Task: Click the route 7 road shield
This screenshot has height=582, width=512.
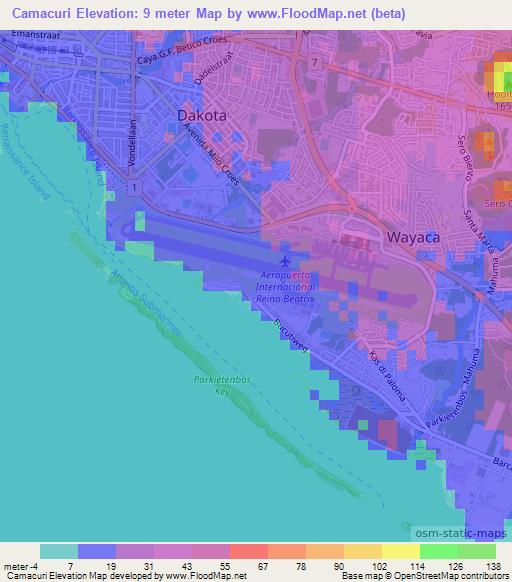Action: pyautogui.click(x=315, y=62)
